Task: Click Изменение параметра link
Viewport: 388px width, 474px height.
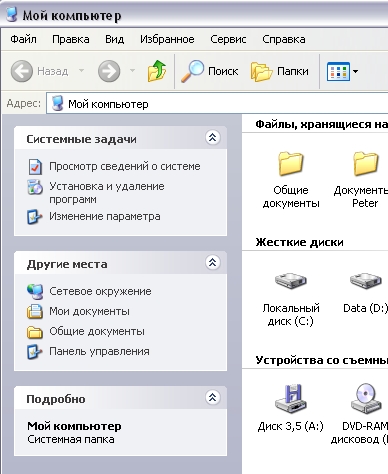Action: coord(105,216)
